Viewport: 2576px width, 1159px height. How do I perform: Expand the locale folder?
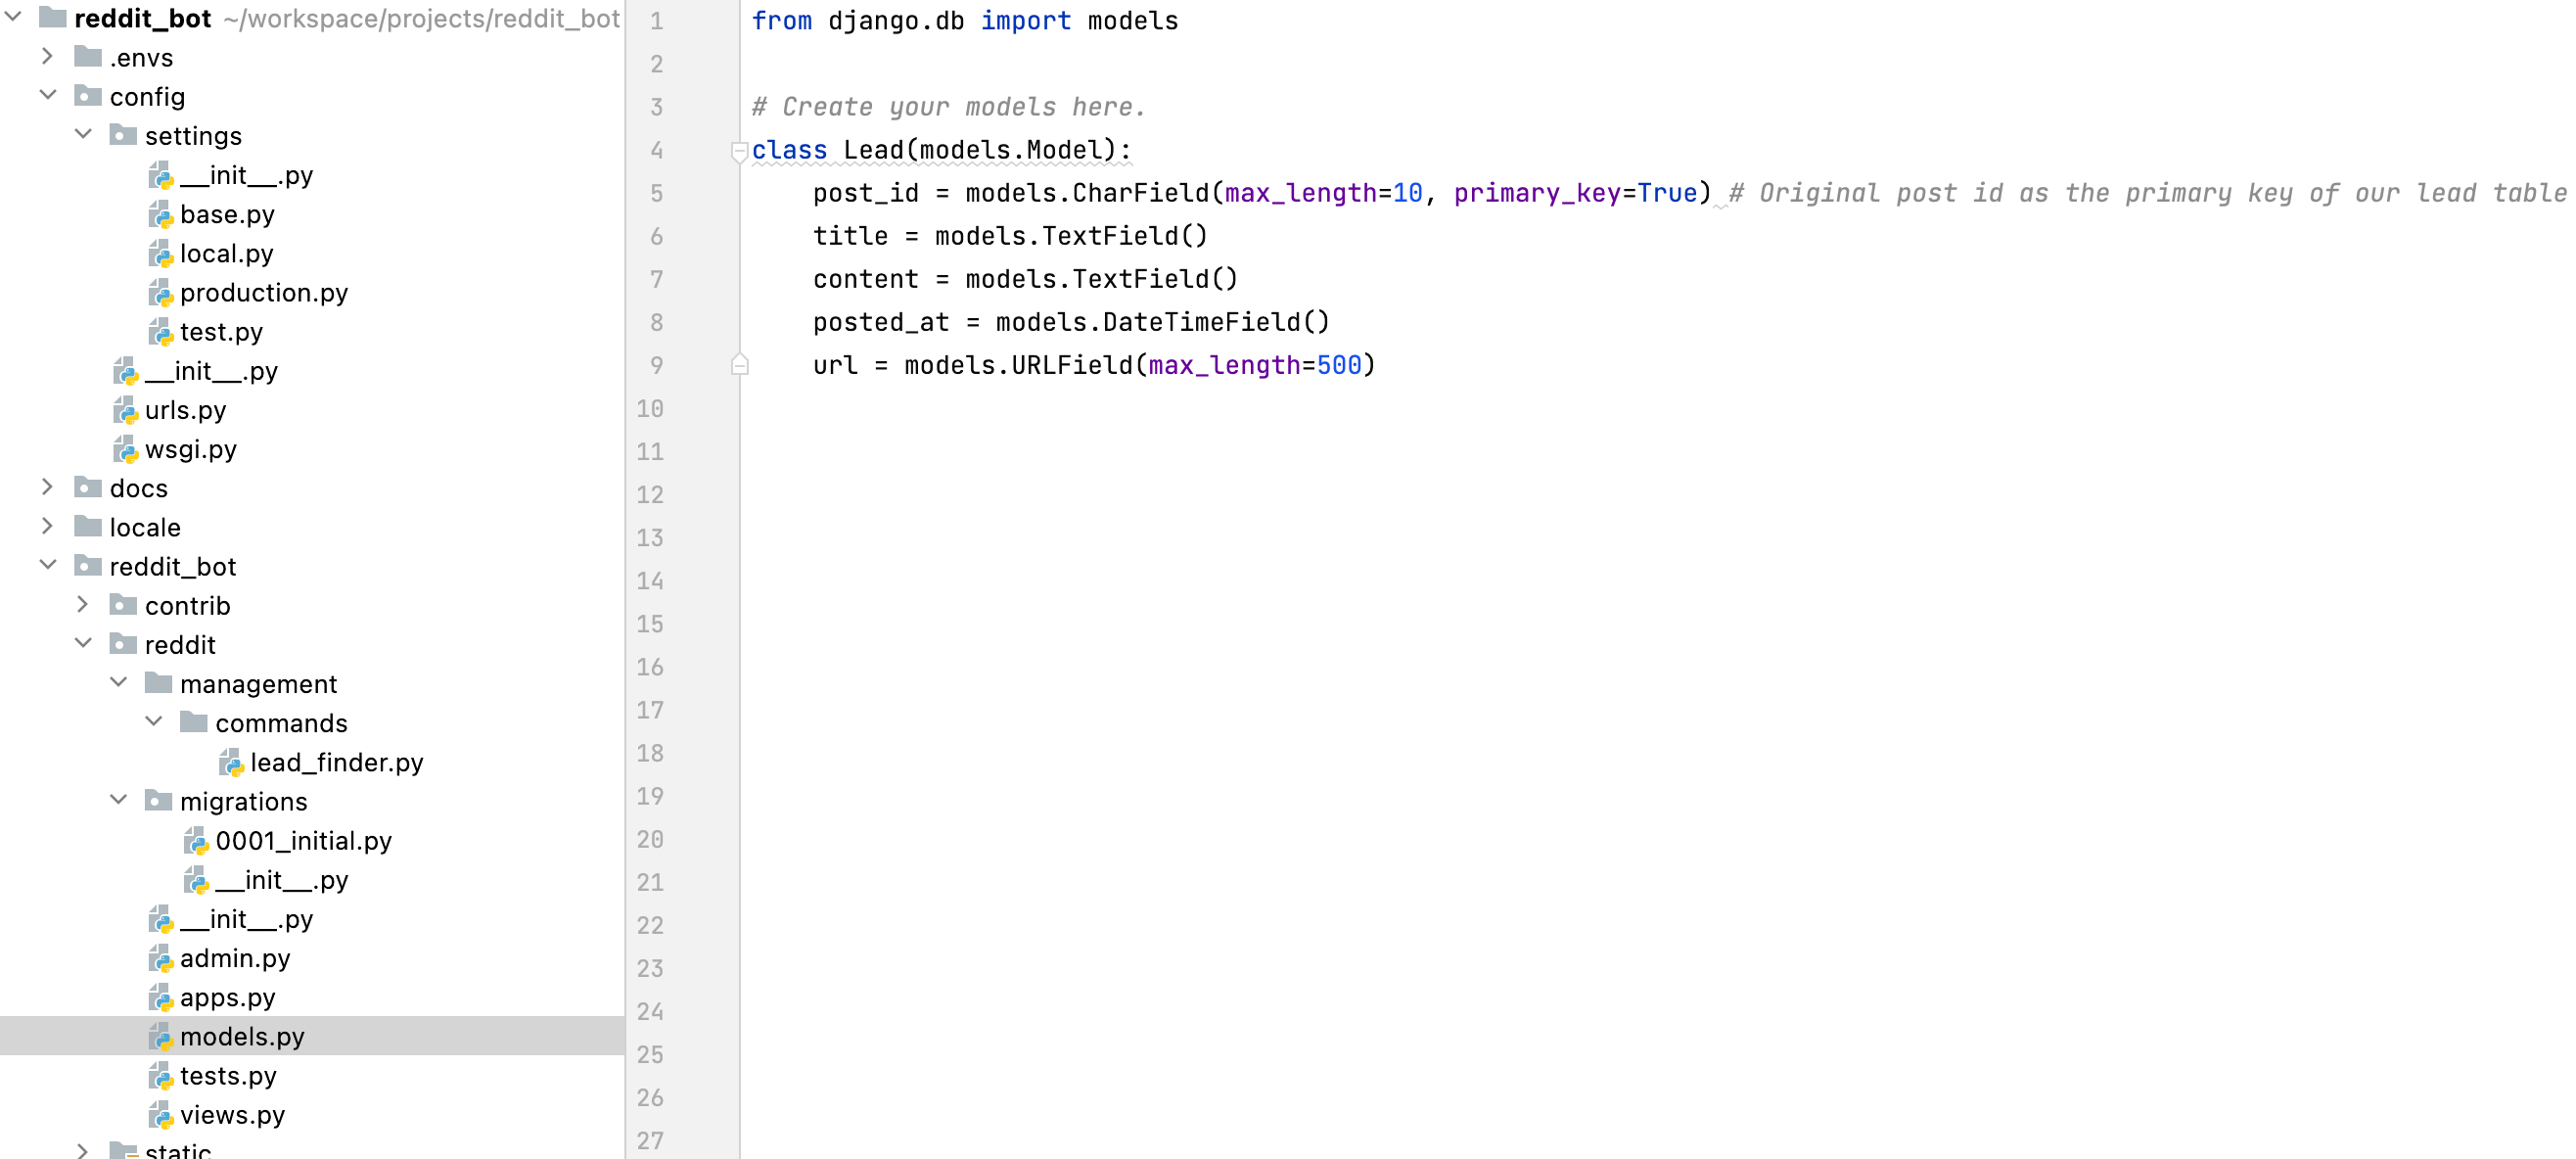[48, 527]
